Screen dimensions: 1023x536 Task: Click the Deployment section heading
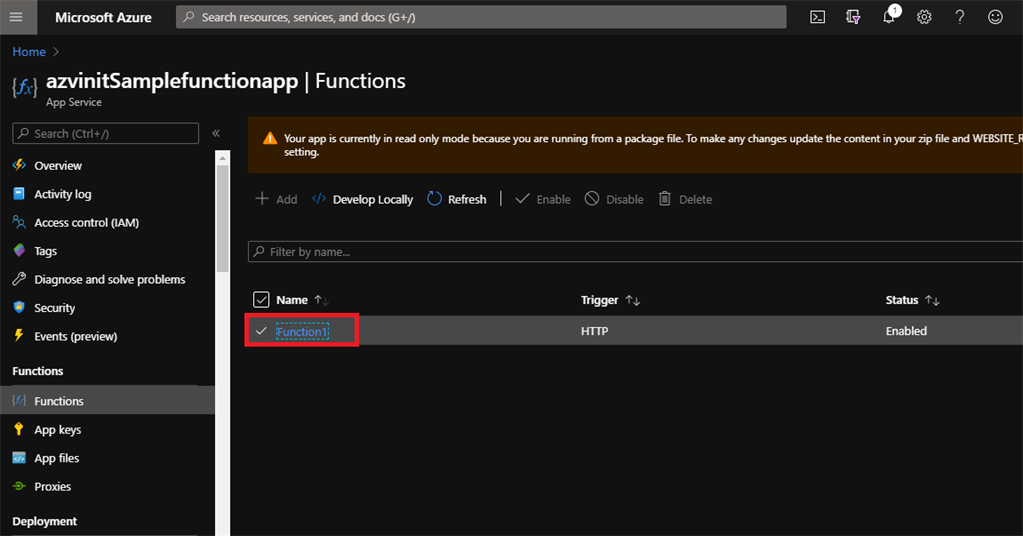(x=44, y=521)
